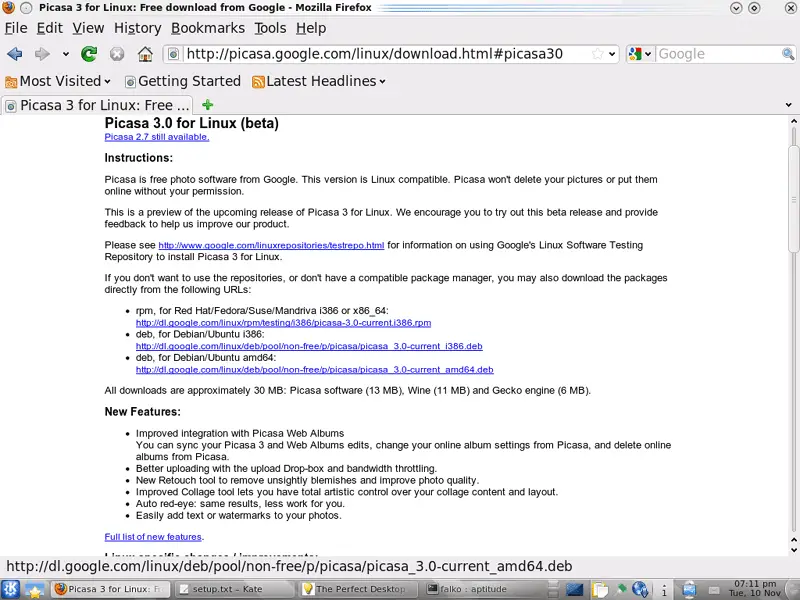This screenshot has width=800, height=600.
Task: Open the File menu
Action: click(x=16, y=28)
